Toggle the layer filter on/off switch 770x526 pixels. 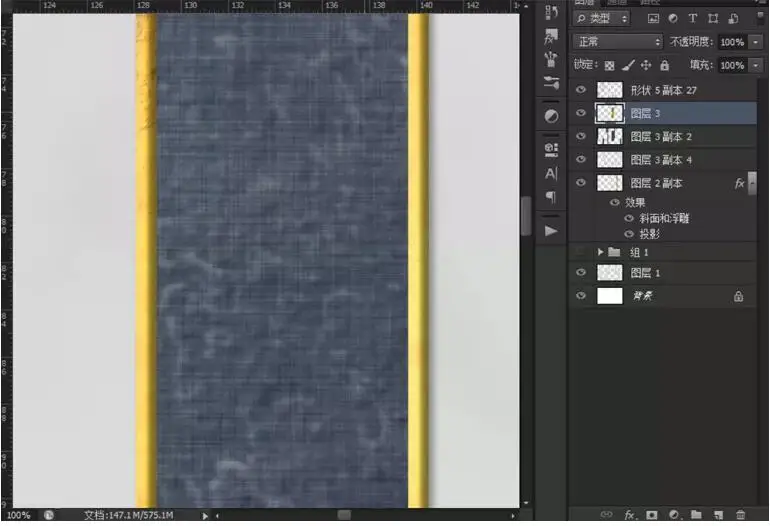click(x=762, y=18)
